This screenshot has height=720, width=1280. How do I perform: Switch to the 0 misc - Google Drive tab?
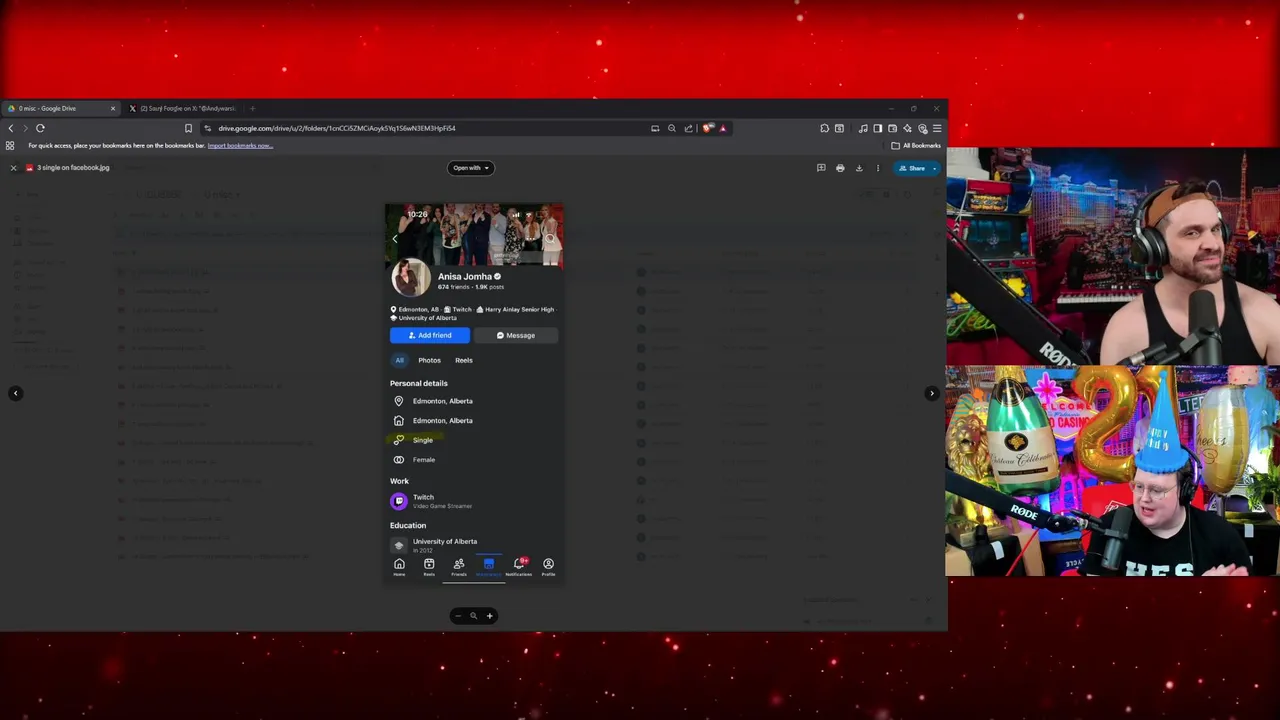[62, 108]
